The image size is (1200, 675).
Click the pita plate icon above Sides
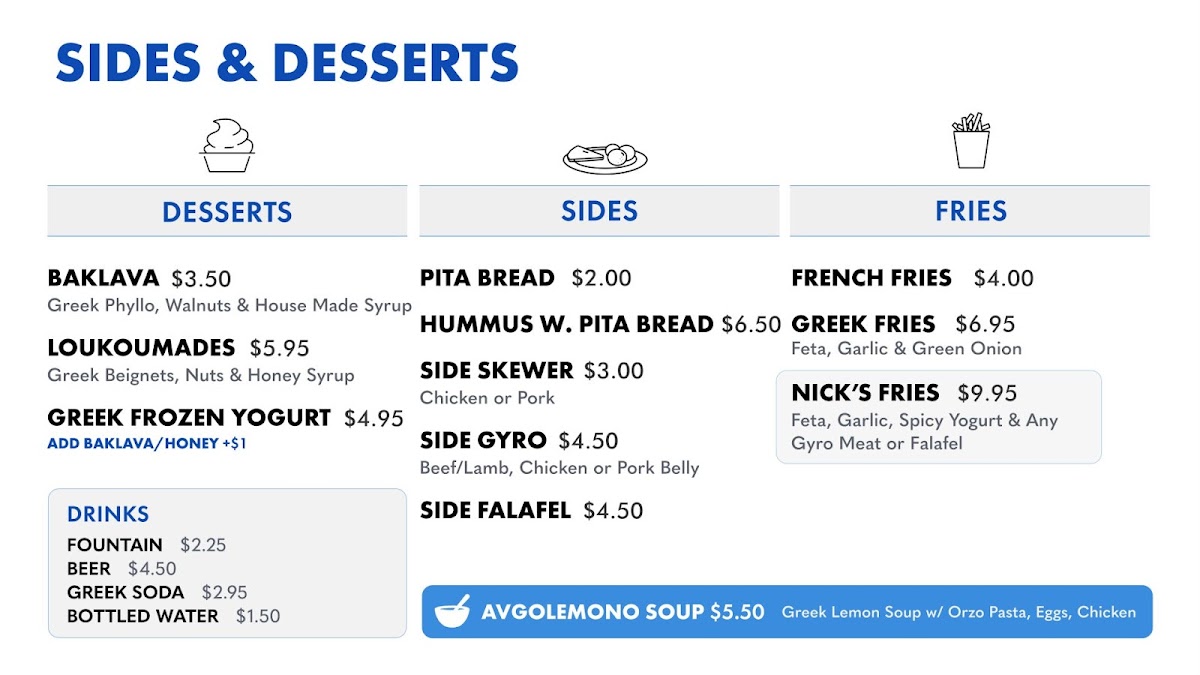[605, 157]
